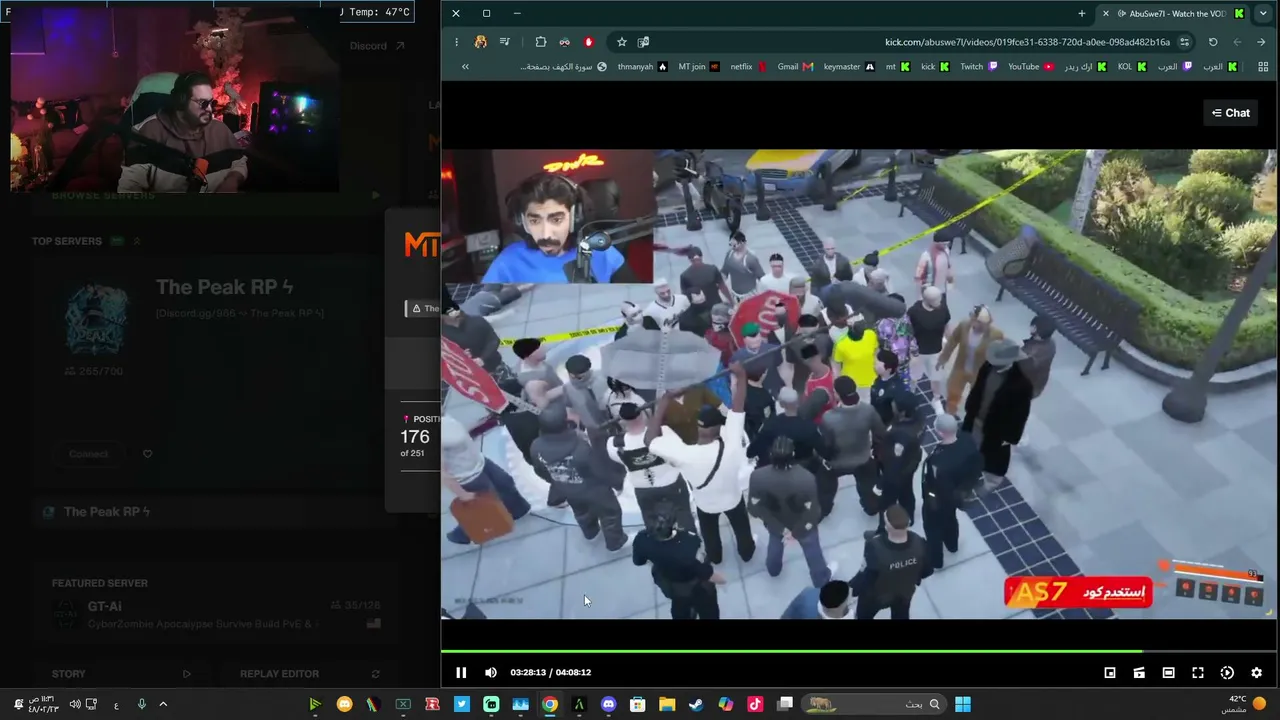Open the Windows Start menu
The width and height of the screenshot is (1280, 720).
[x=962, y=704]
